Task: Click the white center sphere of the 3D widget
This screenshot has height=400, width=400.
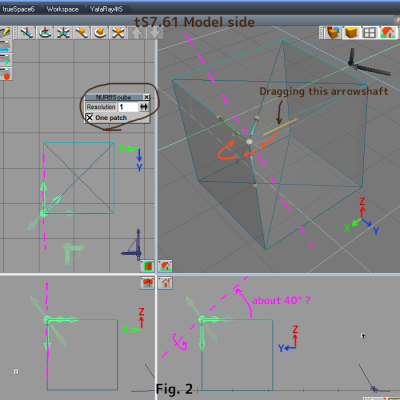Action: point(249,142)
